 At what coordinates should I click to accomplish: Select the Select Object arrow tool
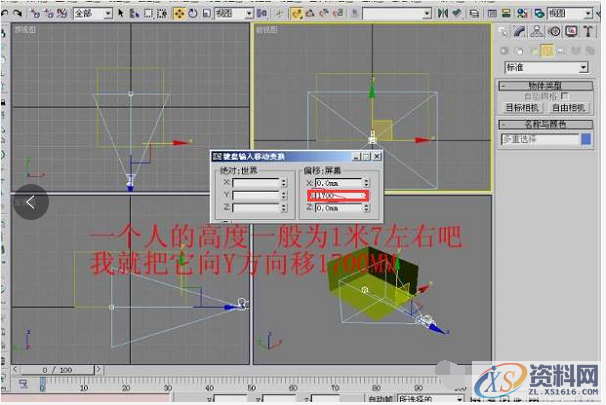pyautogui.click(x=121, y=14)
